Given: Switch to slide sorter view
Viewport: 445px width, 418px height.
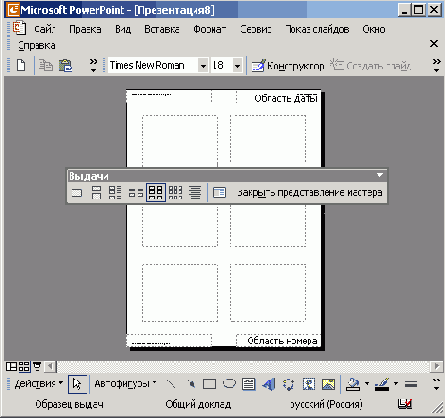Looking at the screenshot, I should [x=24, y=367].
